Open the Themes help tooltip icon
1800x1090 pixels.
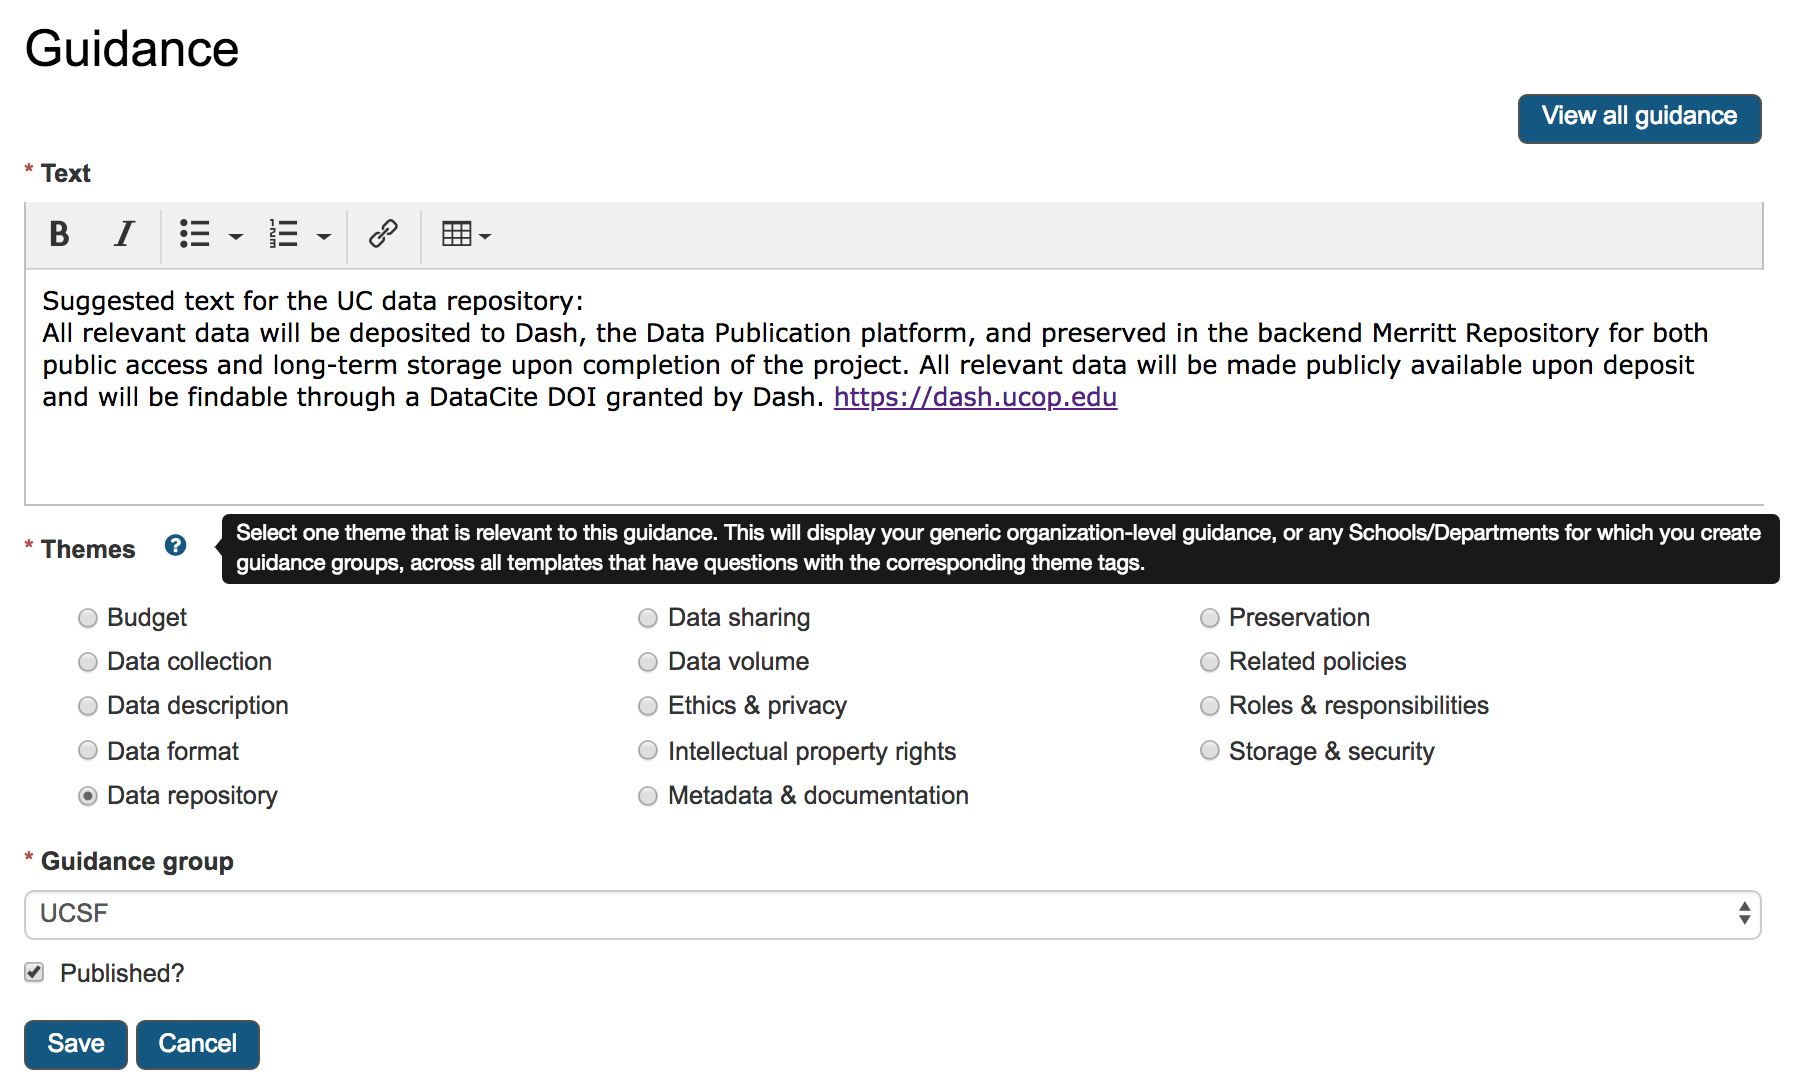point(176,547)
